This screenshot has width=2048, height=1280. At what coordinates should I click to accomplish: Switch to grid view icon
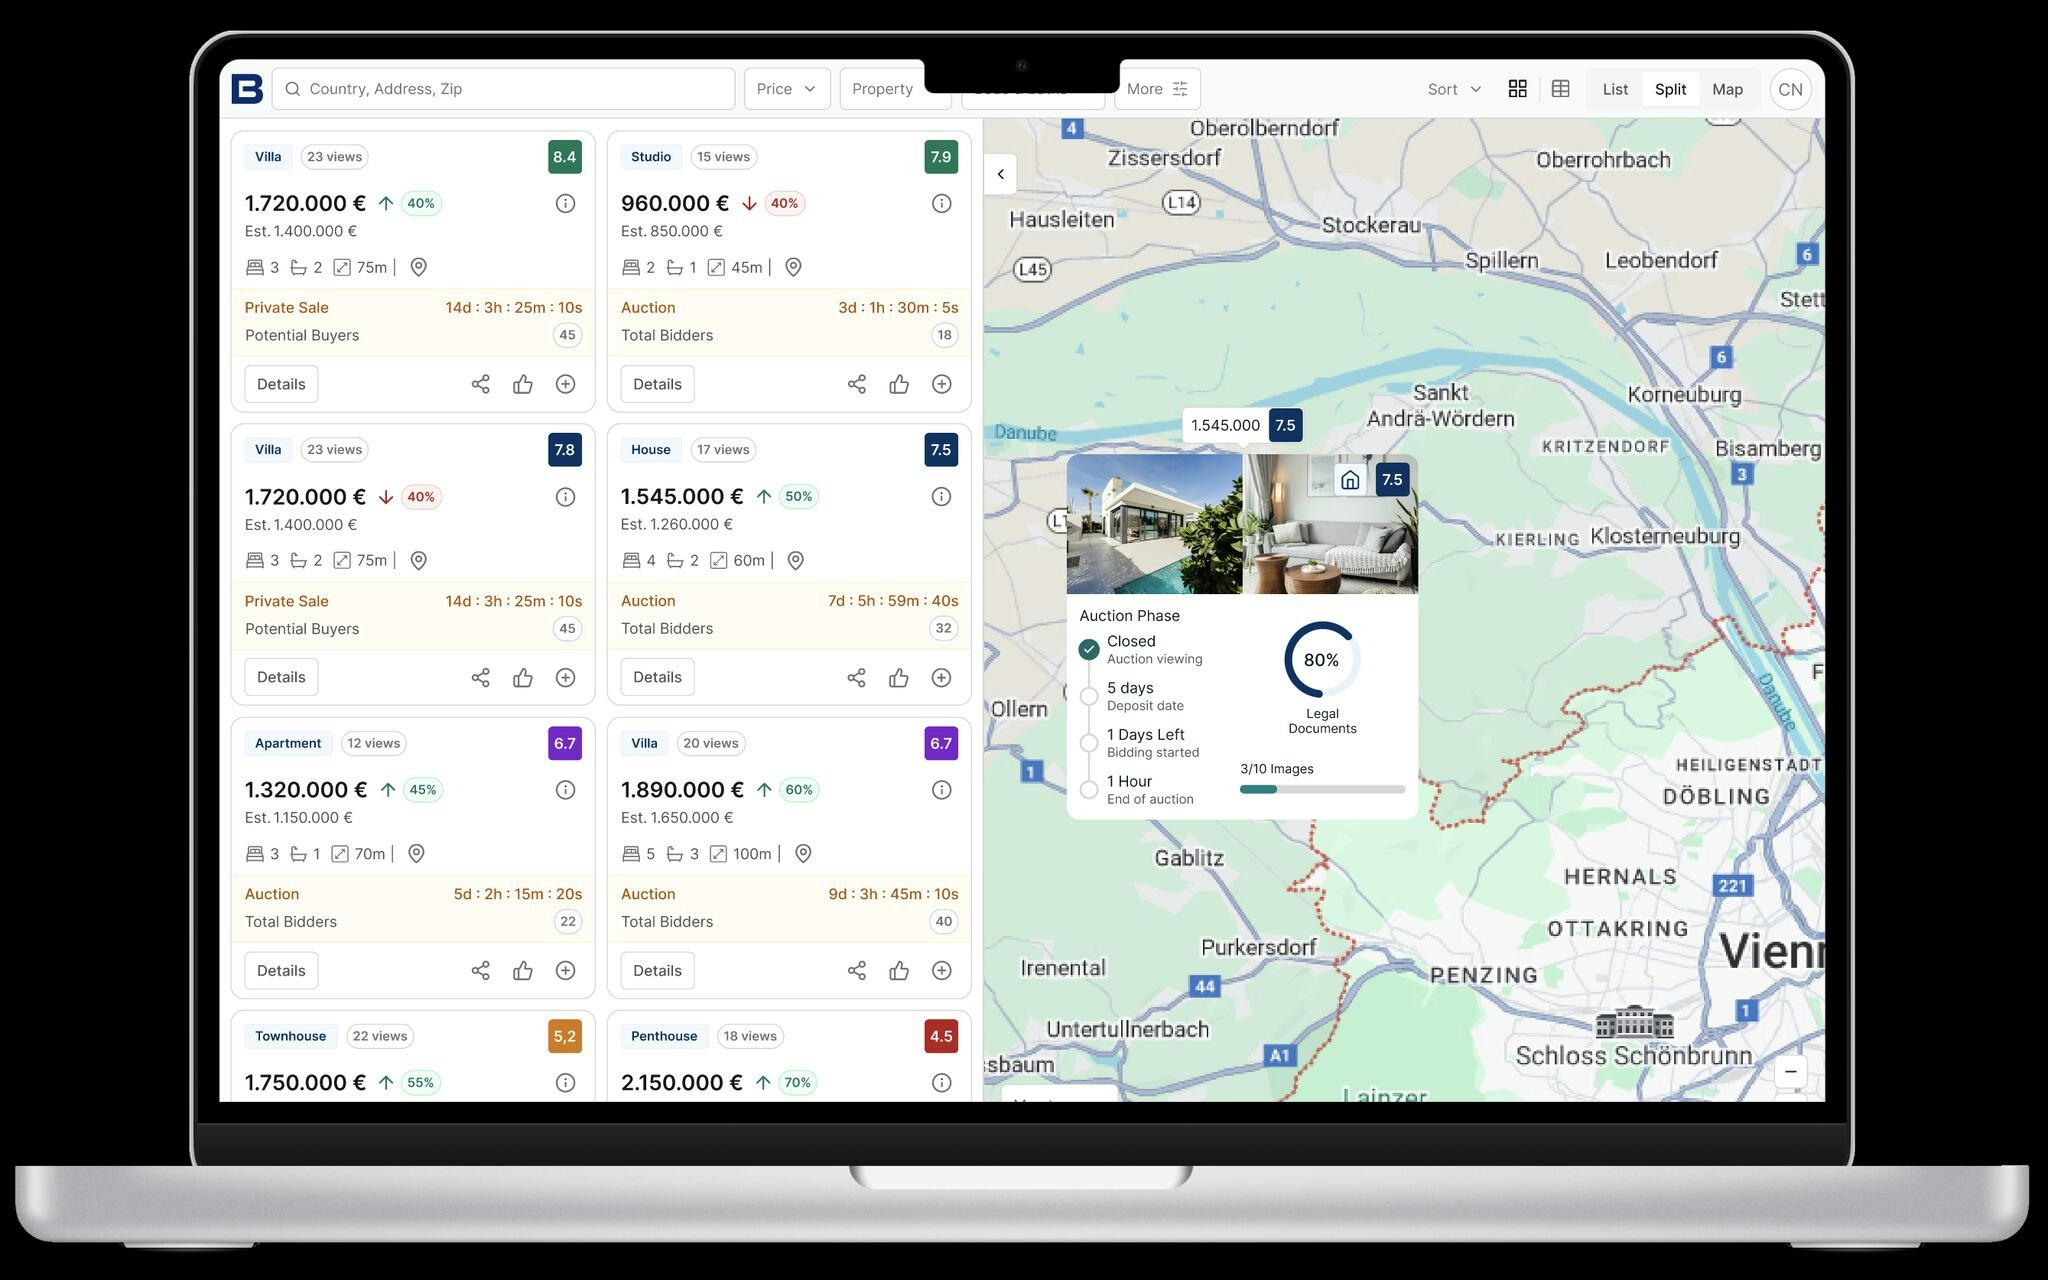(x=1517, y=89)
